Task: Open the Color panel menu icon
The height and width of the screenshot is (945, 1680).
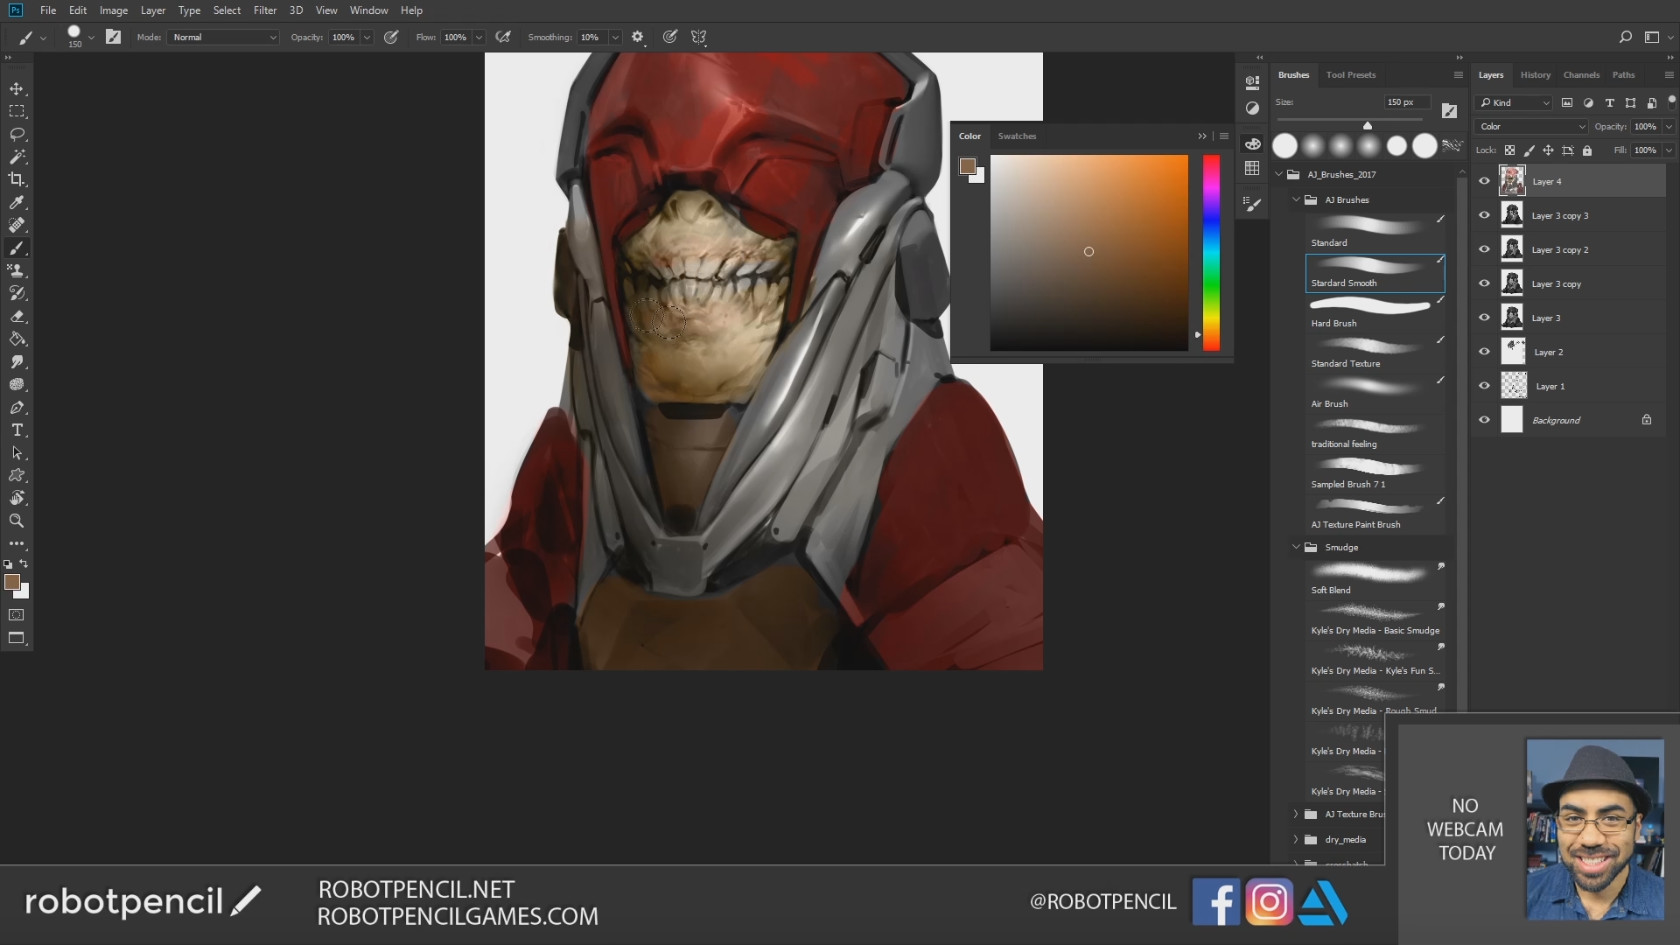Action: 1224,136
